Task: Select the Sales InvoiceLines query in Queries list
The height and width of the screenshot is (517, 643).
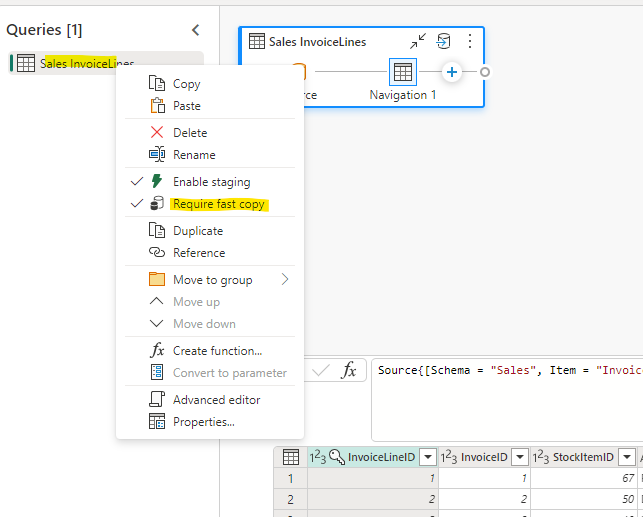Action: click(106, 63)
